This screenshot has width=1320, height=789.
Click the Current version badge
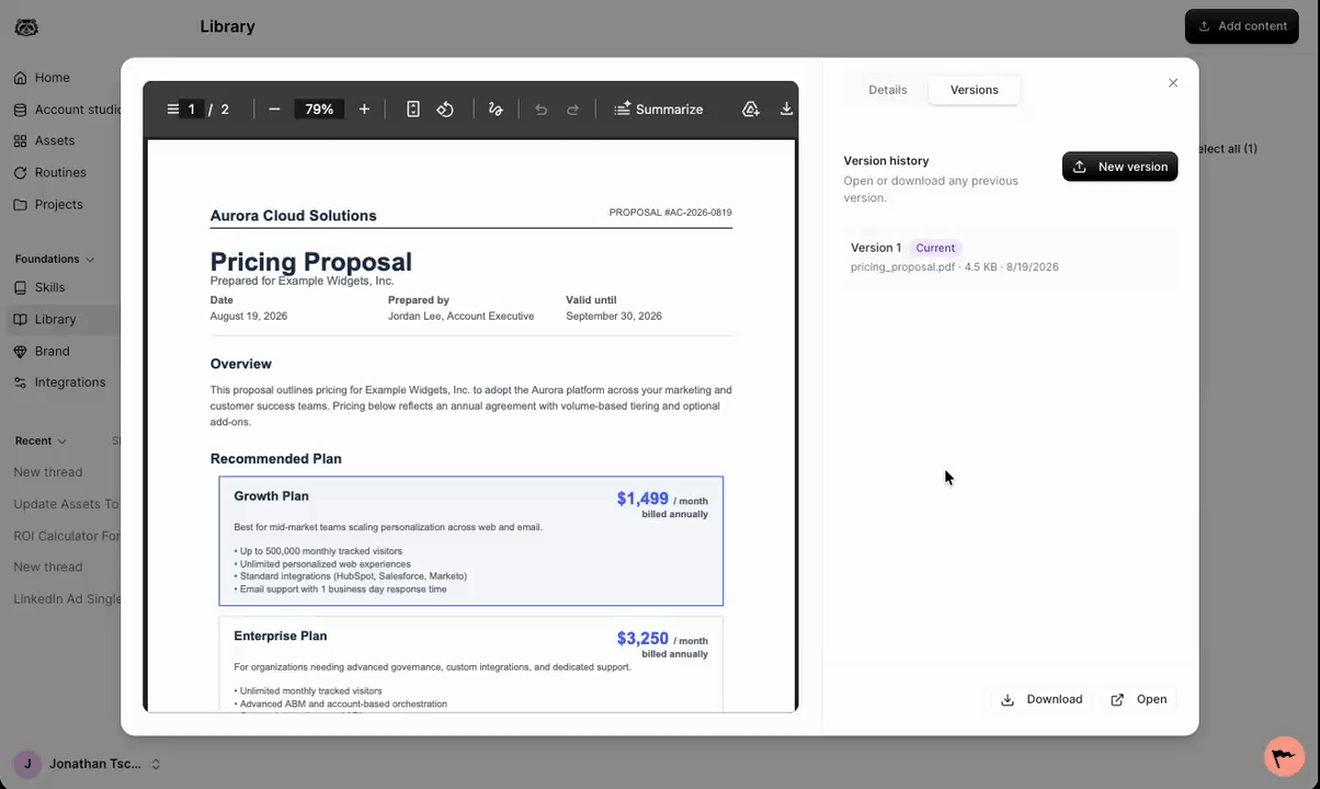coord(936,248)
